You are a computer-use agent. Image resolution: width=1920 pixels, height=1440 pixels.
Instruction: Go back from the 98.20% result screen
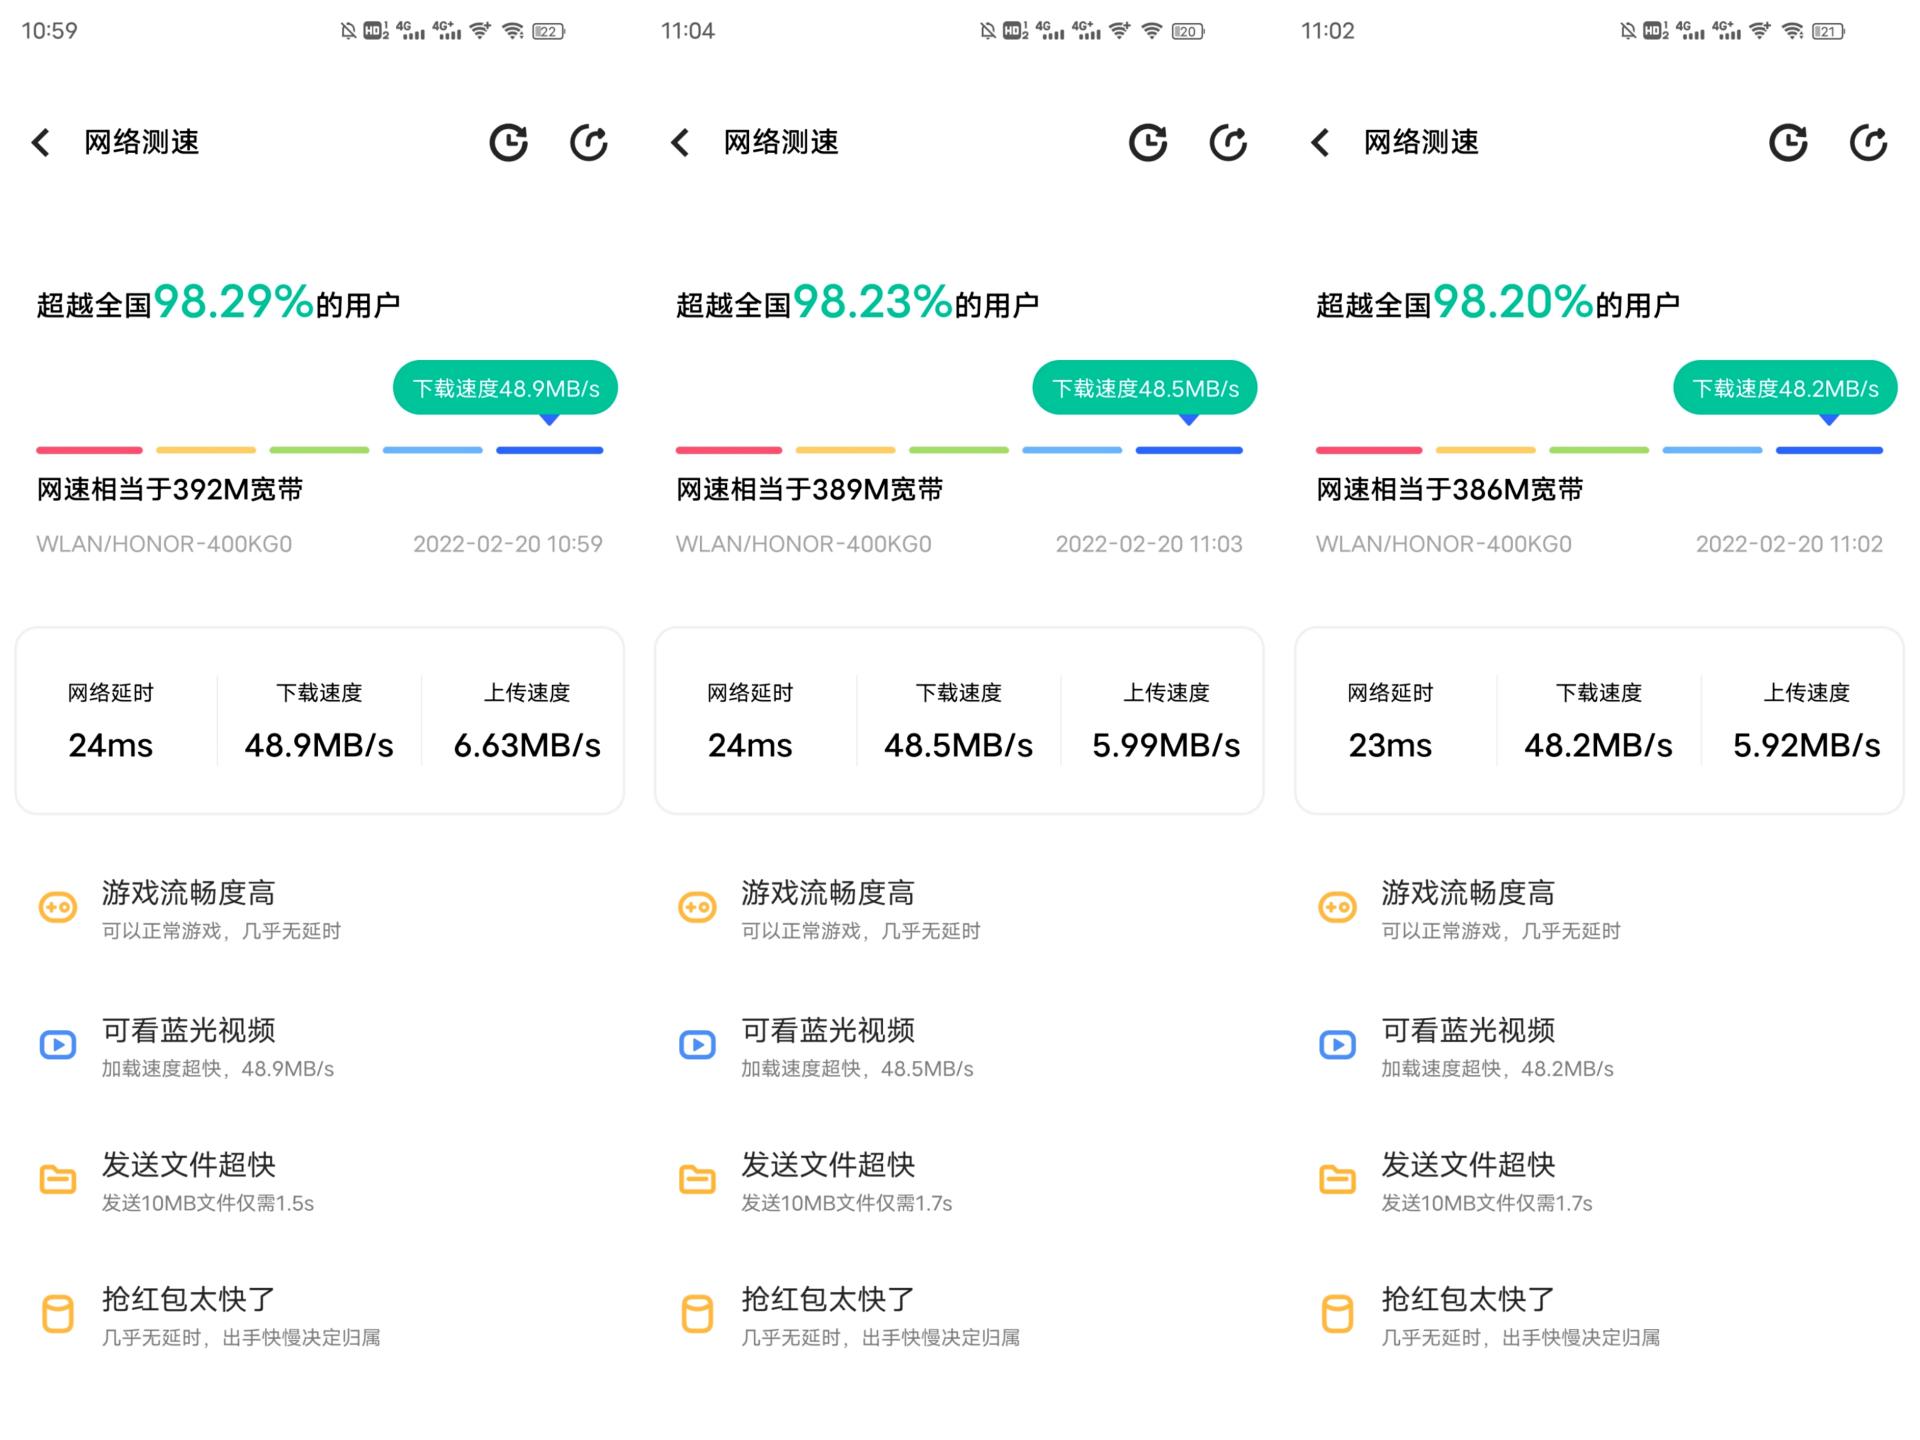[x=1320, y=143]
